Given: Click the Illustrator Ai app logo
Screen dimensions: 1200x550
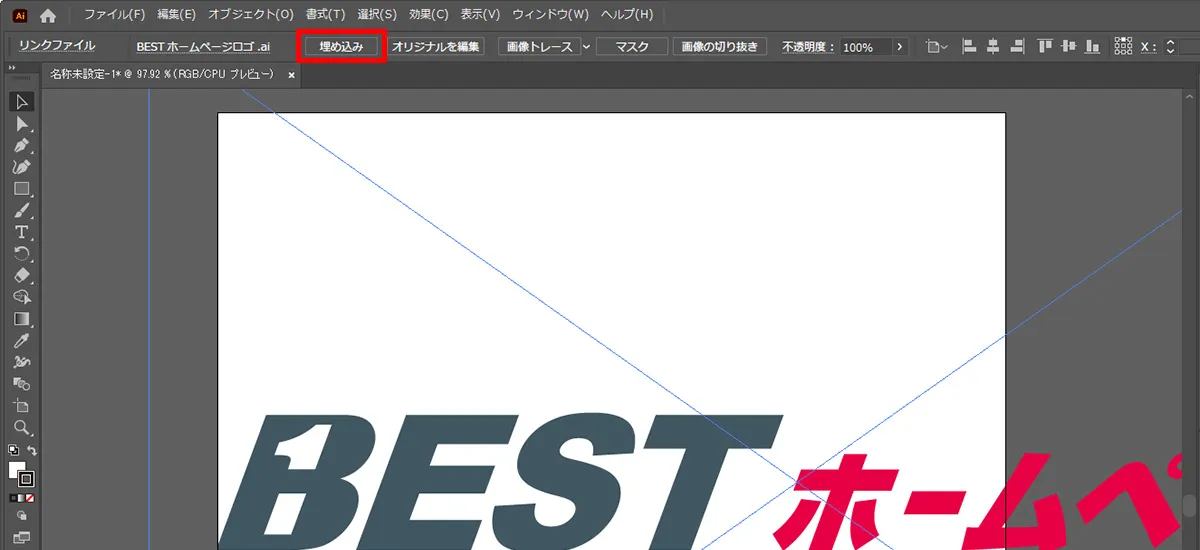Looking at the screenshot, I should click(x=18, y=15).
